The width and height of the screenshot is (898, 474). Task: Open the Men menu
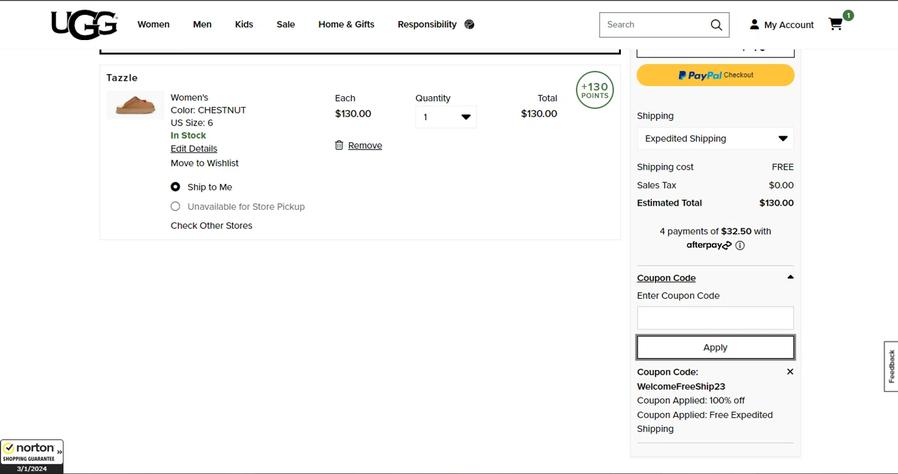(202, 24)
